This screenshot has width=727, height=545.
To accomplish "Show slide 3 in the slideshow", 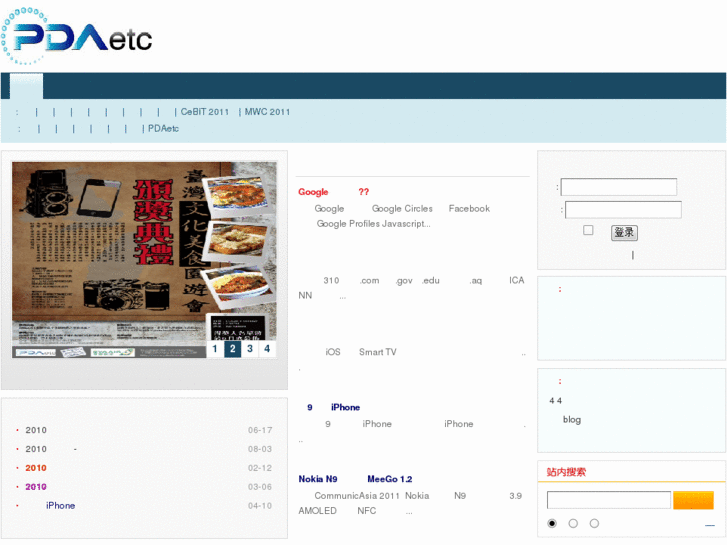I will coord(250,349).
